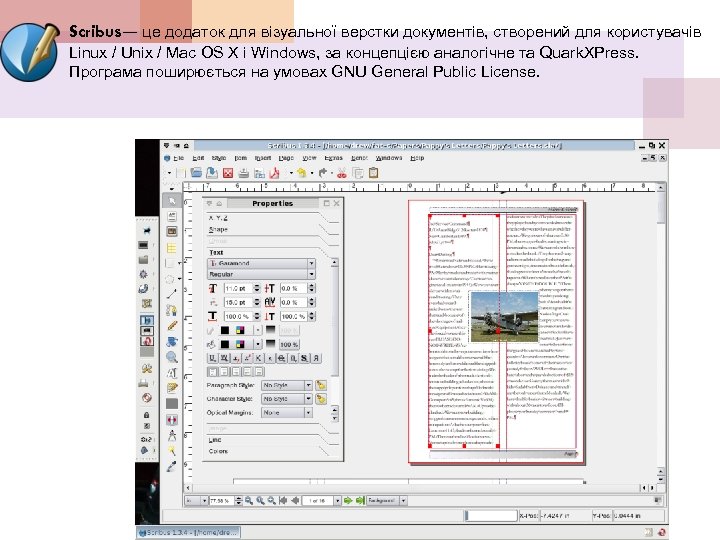Screen dimensions: 720x540
Task: Open the font family Garamond dropdown
Action: click(261, 263)
